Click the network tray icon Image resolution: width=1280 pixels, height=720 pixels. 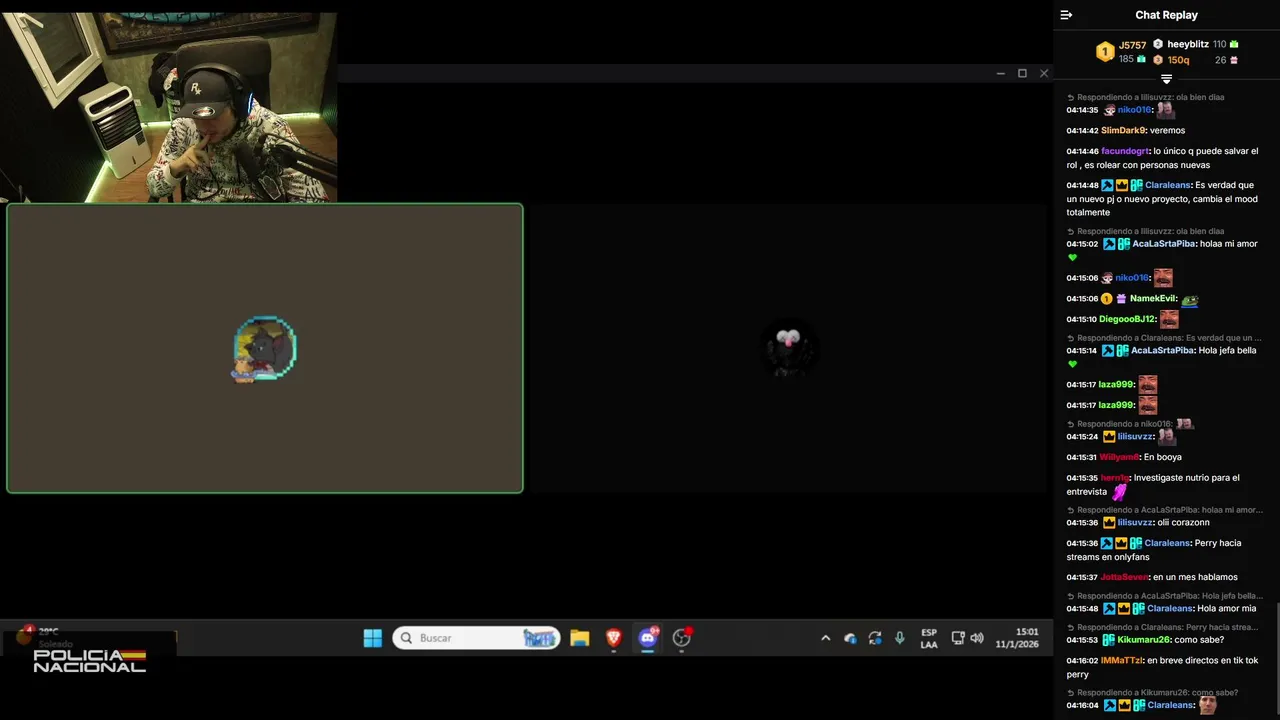pos(957,638)
